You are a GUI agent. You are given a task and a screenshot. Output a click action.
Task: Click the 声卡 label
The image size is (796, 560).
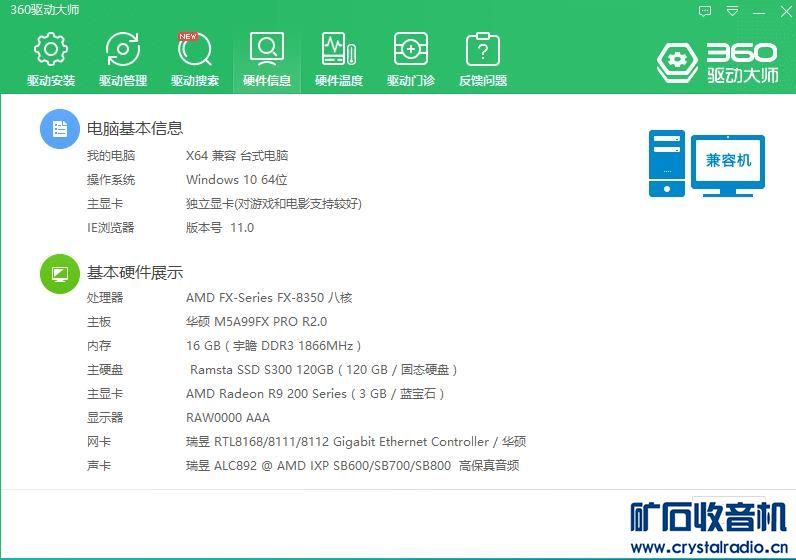pos(99,466)
